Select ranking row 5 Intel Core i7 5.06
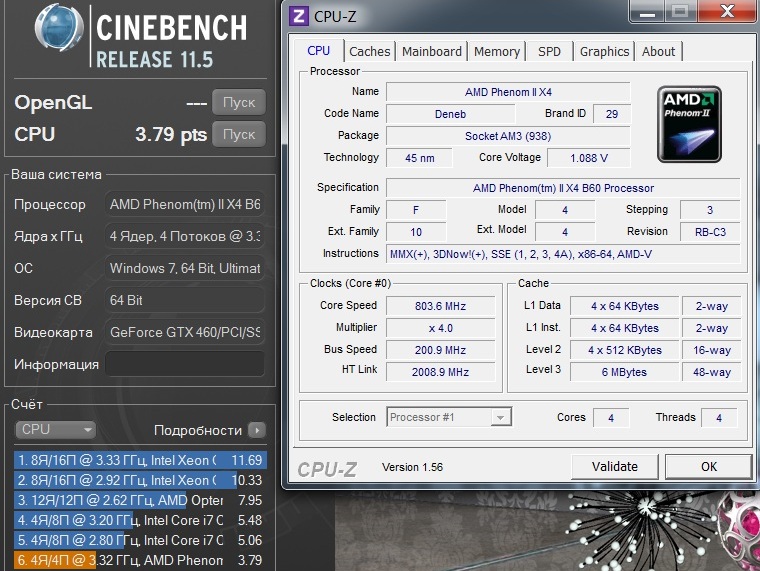Image resolution: width=760 pixels, height=571 pixels. pos(140,540)
